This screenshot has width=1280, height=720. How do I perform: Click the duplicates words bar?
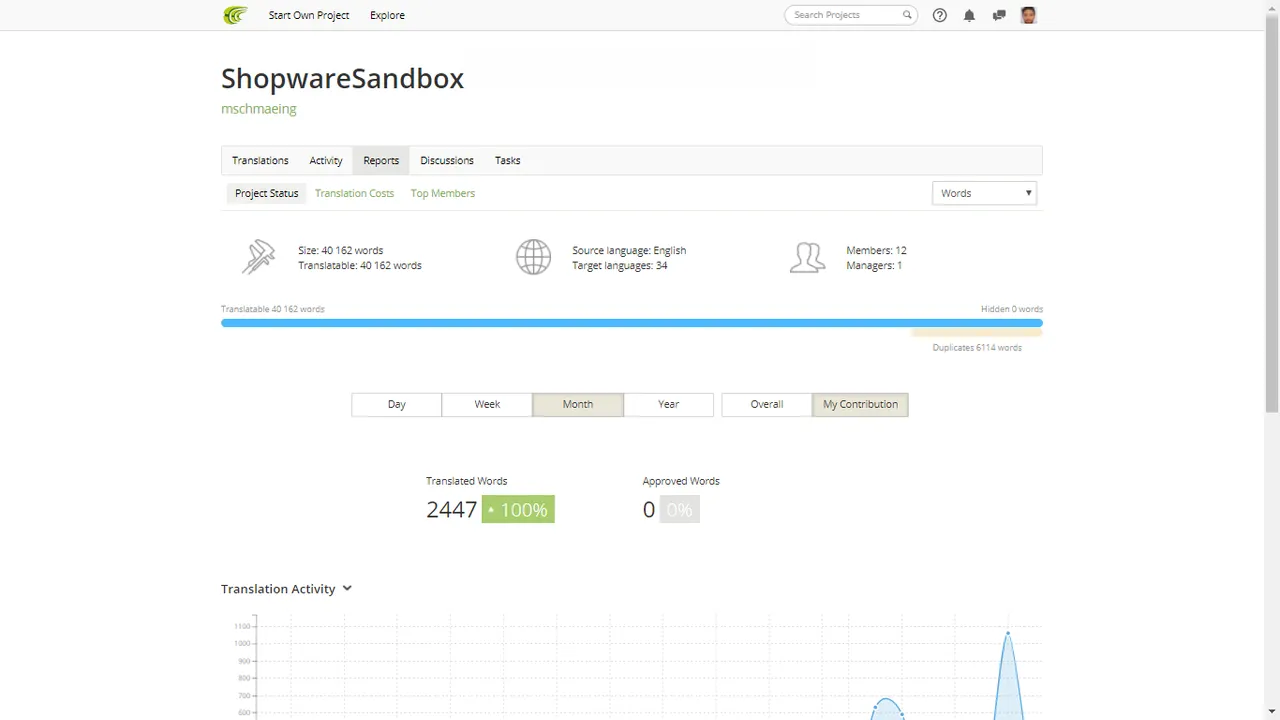[977, 334]
